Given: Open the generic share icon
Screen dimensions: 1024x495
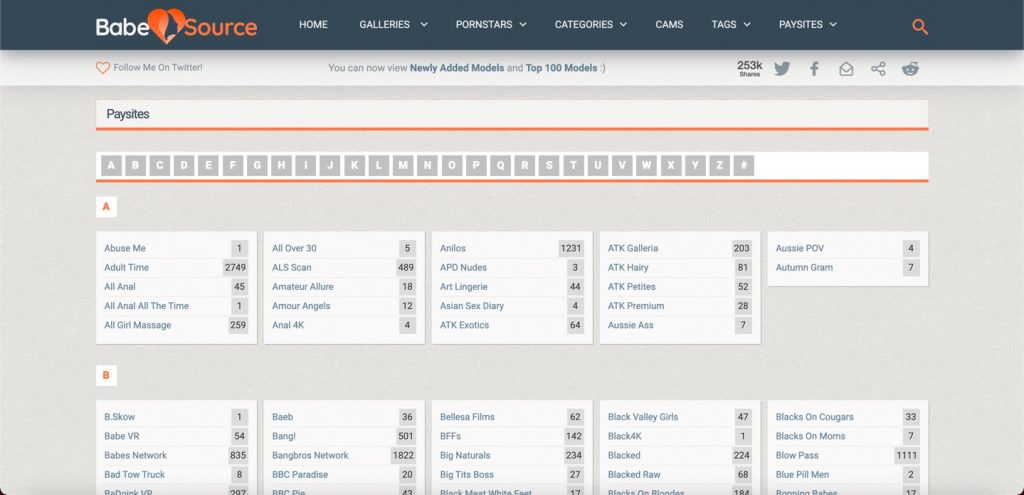Looking at the screenshot, I should point(878,69).
